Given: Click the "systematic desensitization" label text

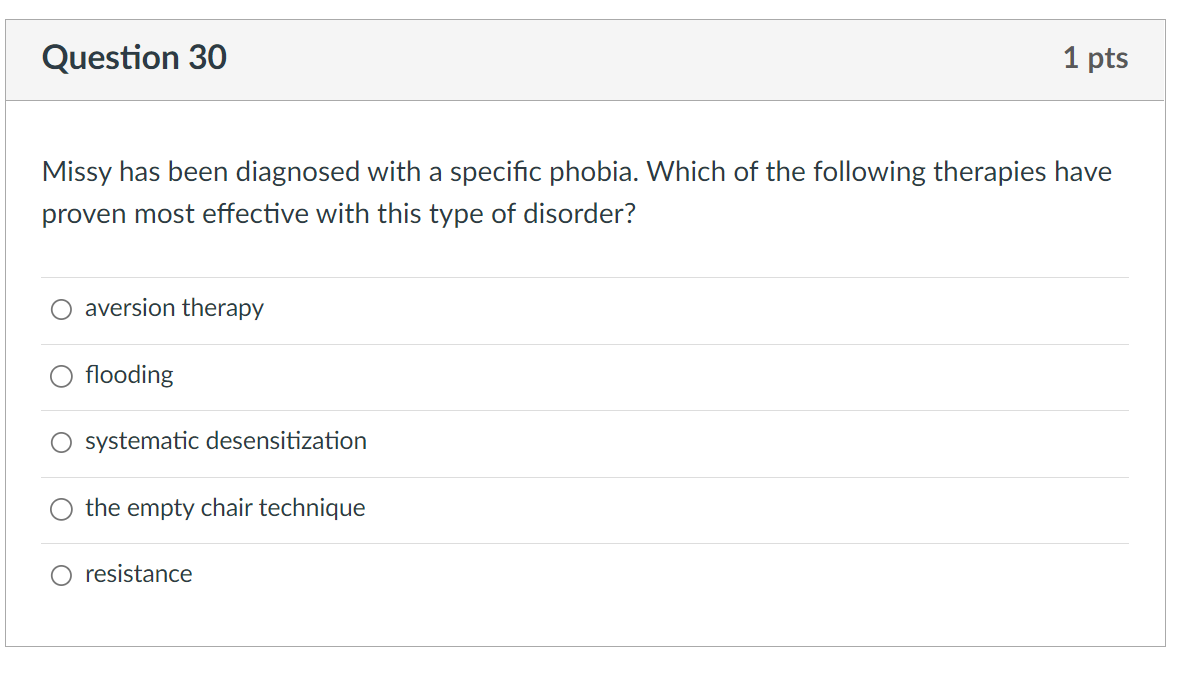Looking at the screenshot, I should [x=225, y=441].
